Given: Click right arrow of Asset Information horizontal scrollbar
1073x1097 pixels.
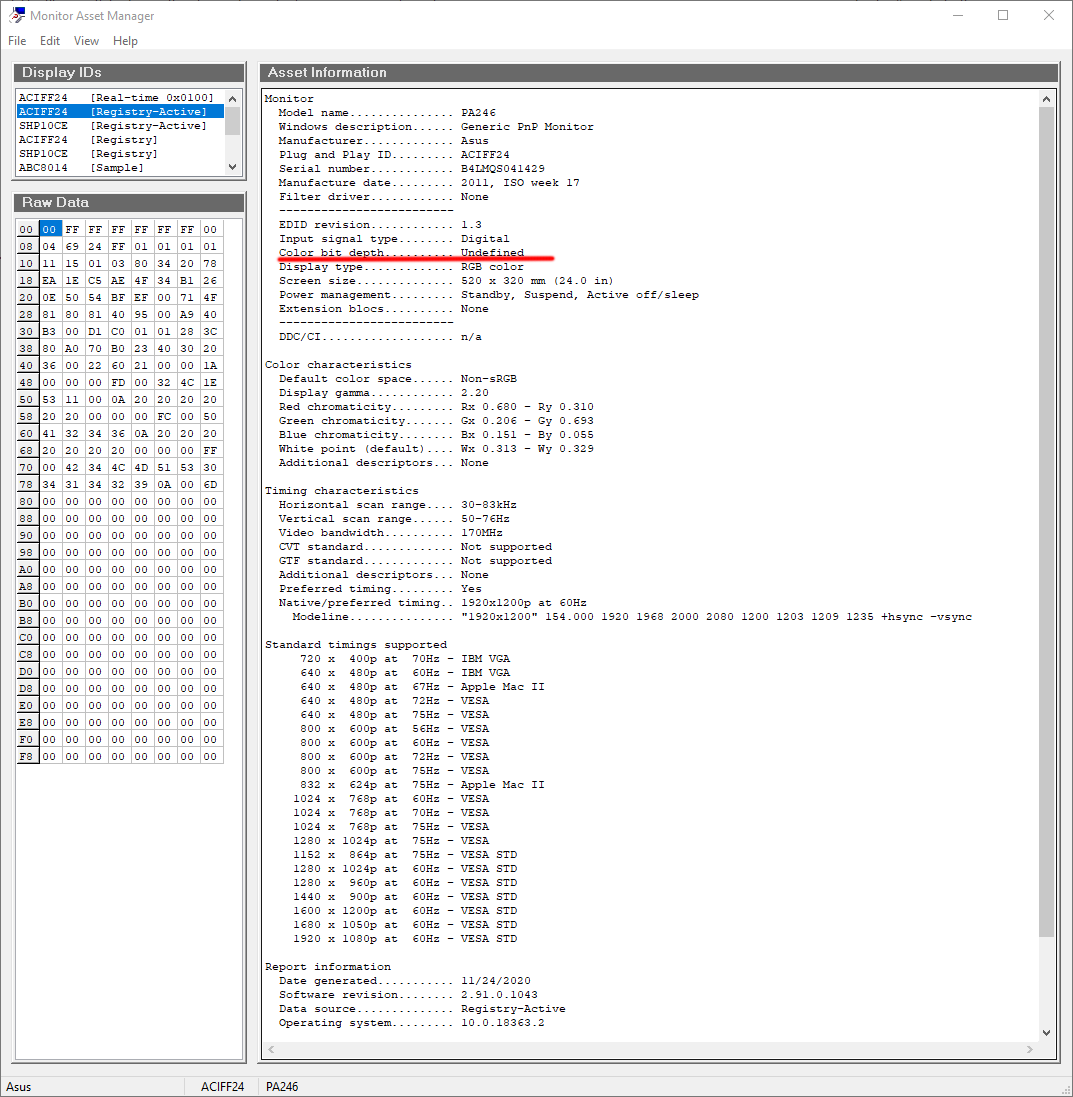Looking at the screenshot, I should coord(1031,1049).
